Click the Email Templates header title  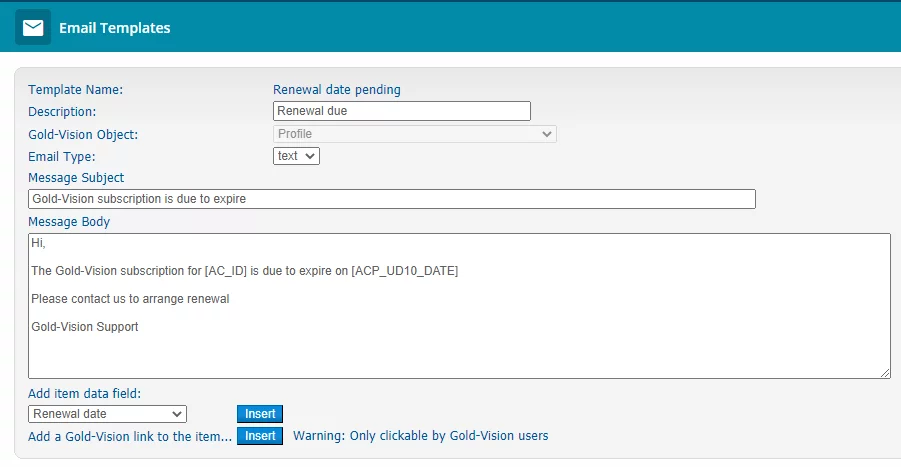click(114, 28)
